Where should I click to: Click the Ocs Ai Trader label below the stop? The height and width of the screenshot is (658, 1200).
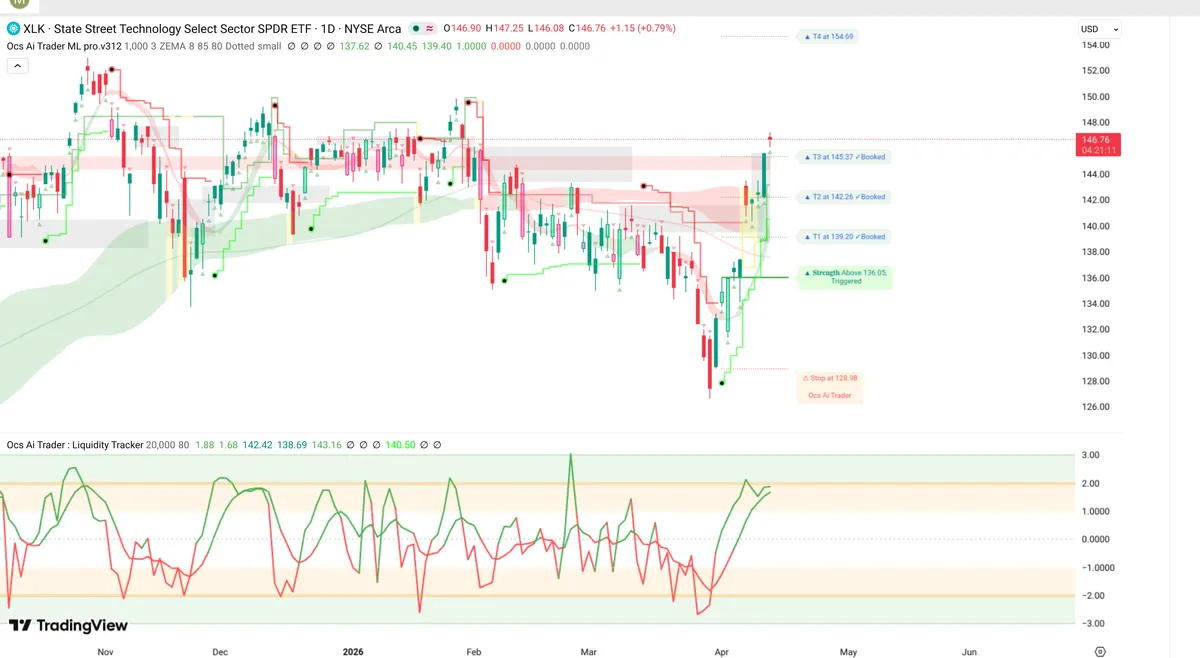pyautogui.click(x=830, y=396)
